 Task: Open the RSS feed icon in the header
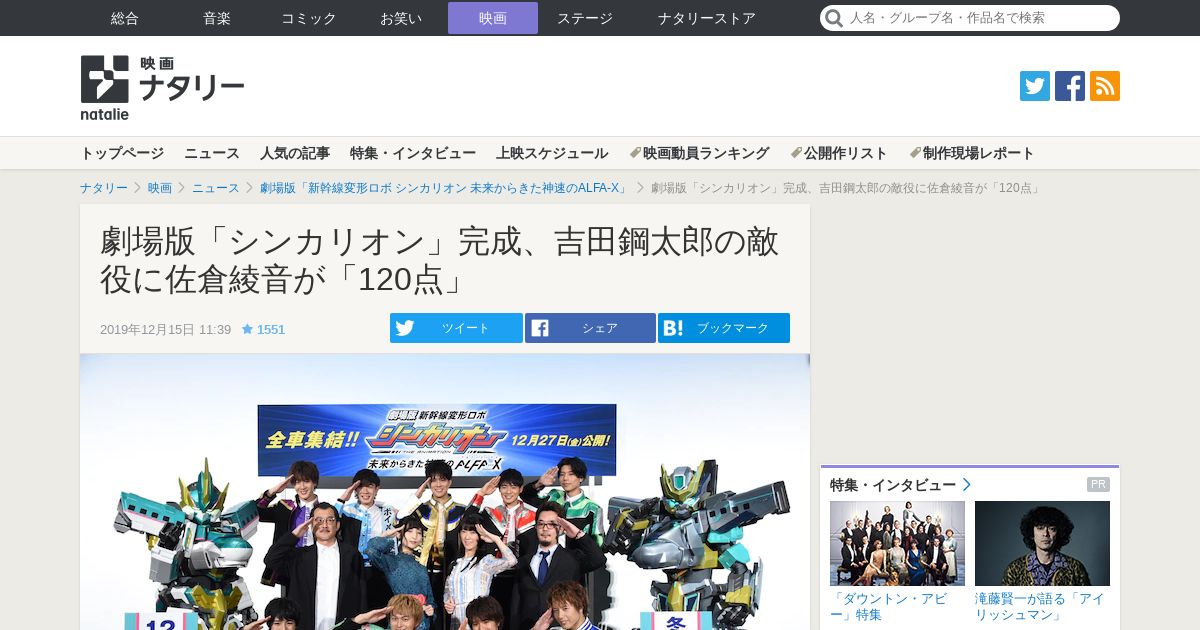(1105, 86)
